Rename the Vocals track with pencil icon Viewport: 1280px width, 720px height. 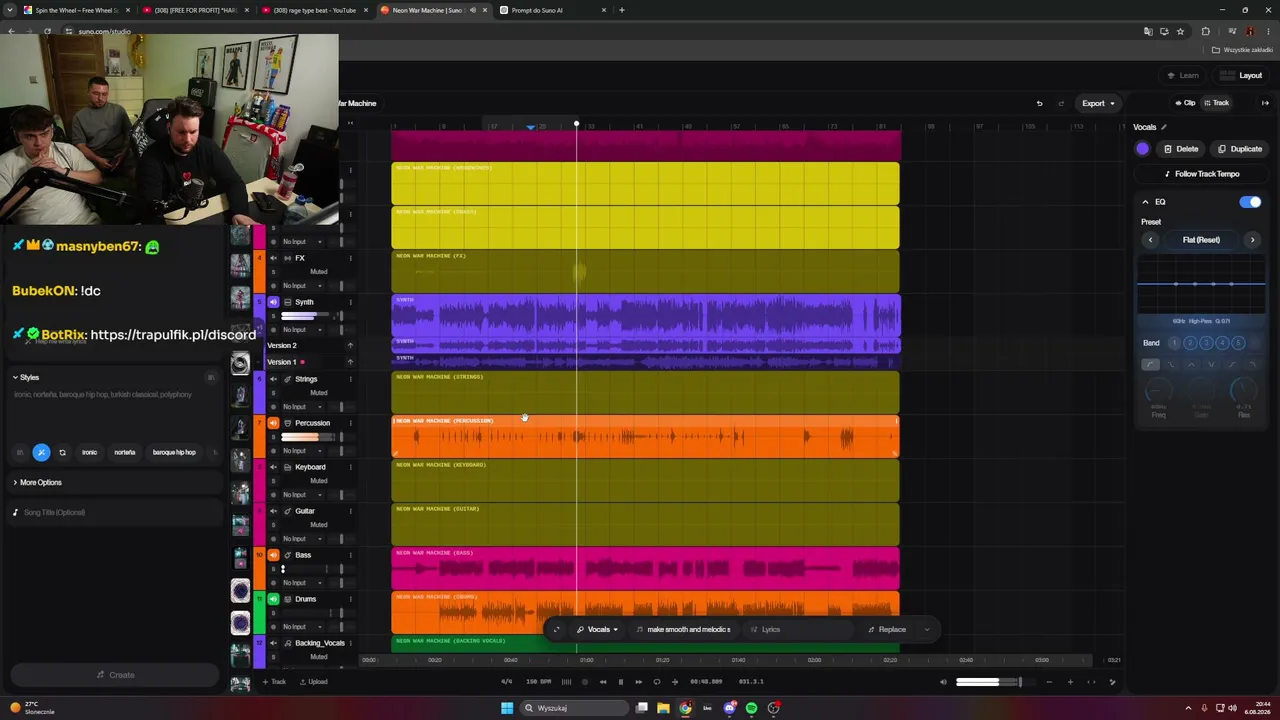tap(1164, 127)
